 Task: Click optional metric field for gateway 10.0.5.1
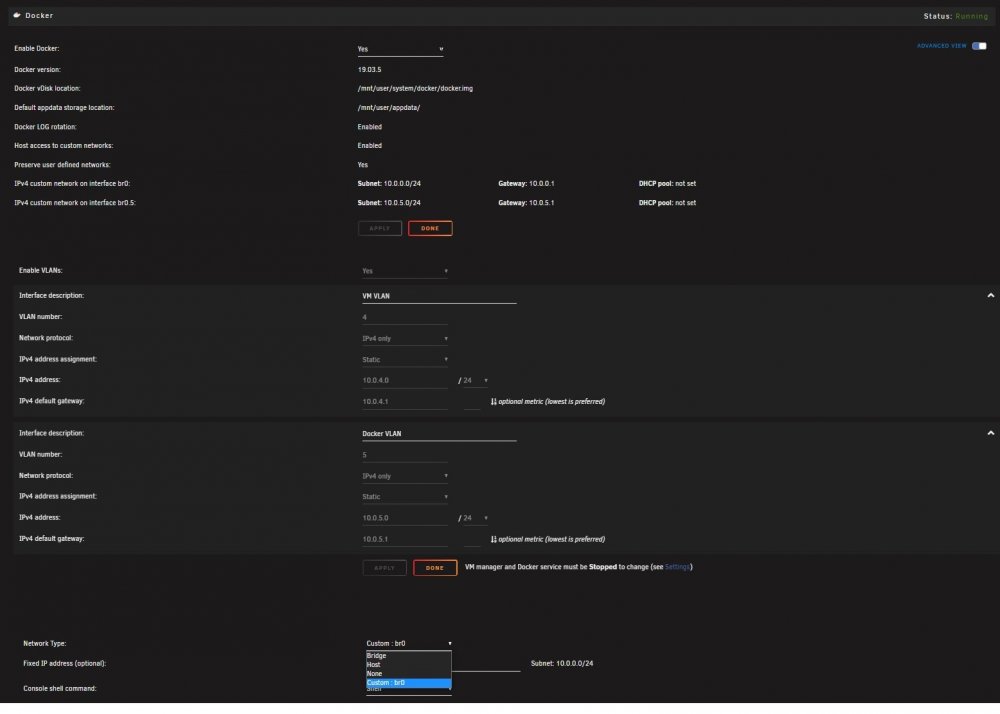(x=472, y=539)
